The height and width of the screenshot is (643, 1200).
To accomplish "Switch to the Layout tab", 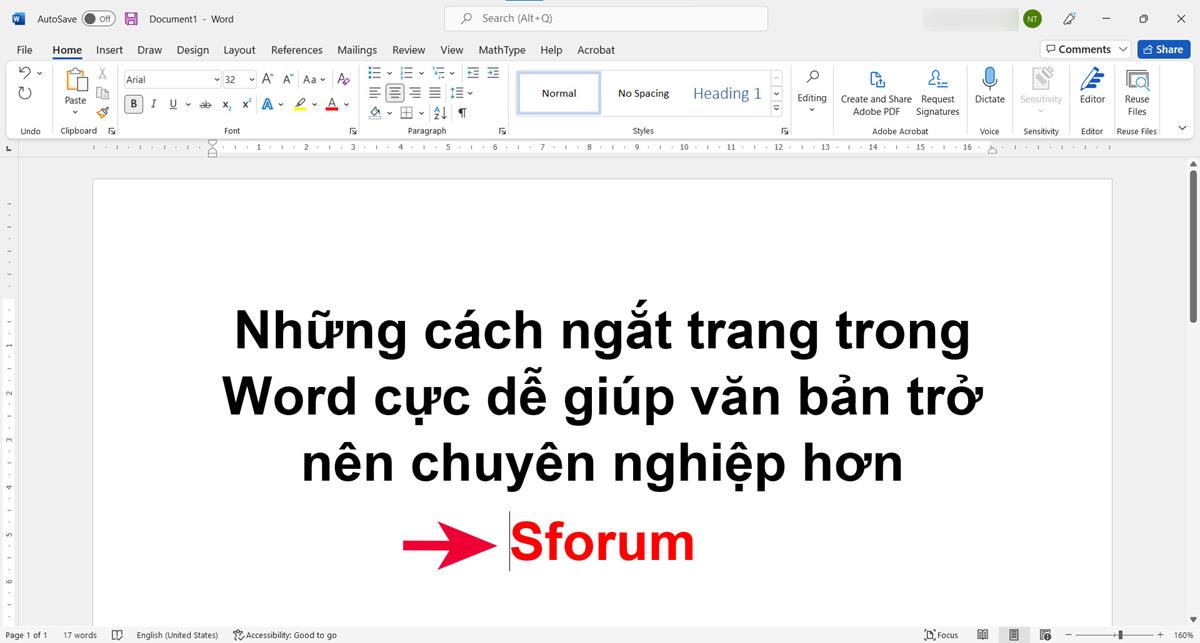I will 239,50.
